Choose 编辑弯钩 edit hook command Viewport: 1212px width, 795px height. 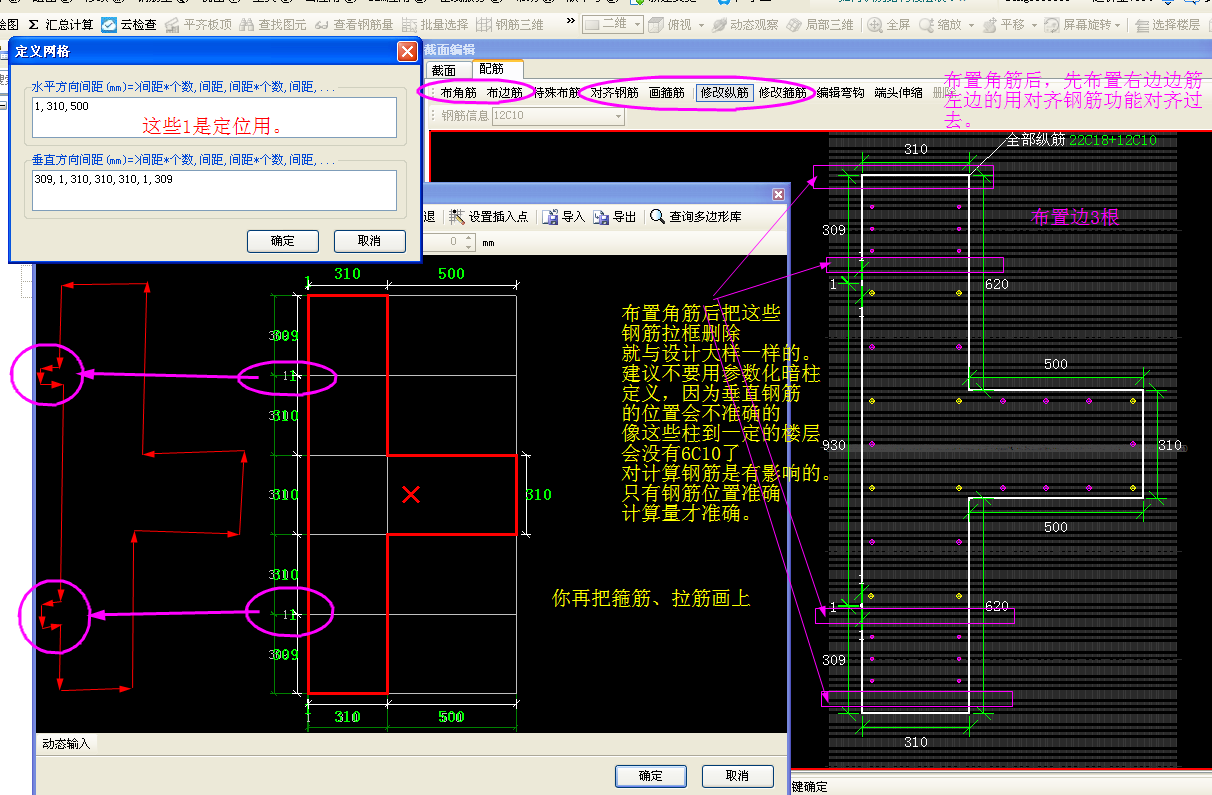840,93
